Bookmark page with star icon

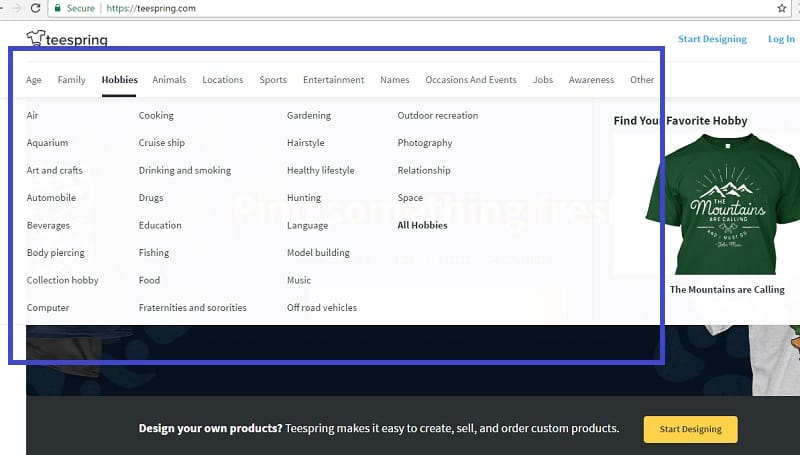(x=781, y=8)
